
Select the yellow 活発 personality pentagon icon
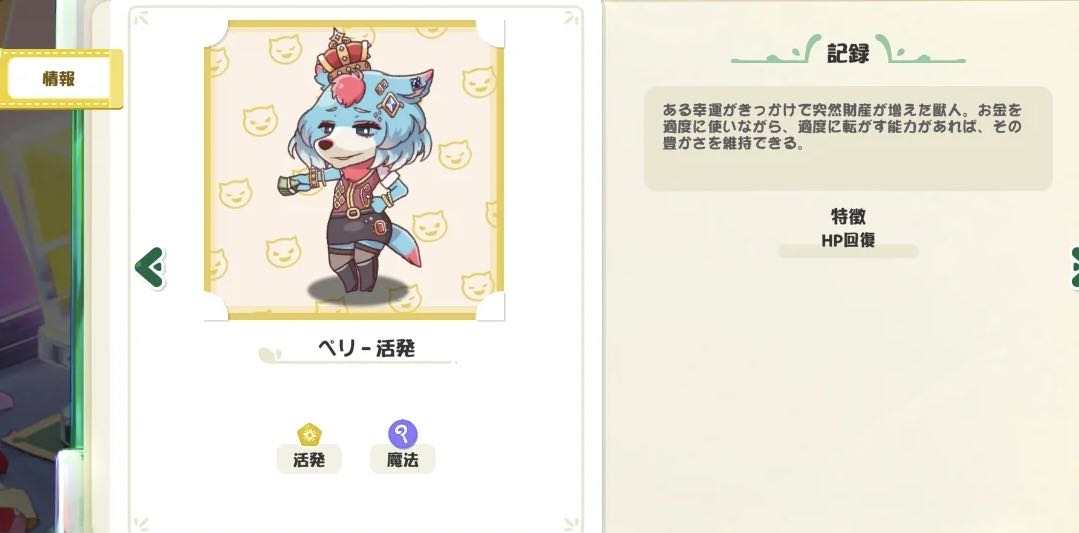coord(310,435)
